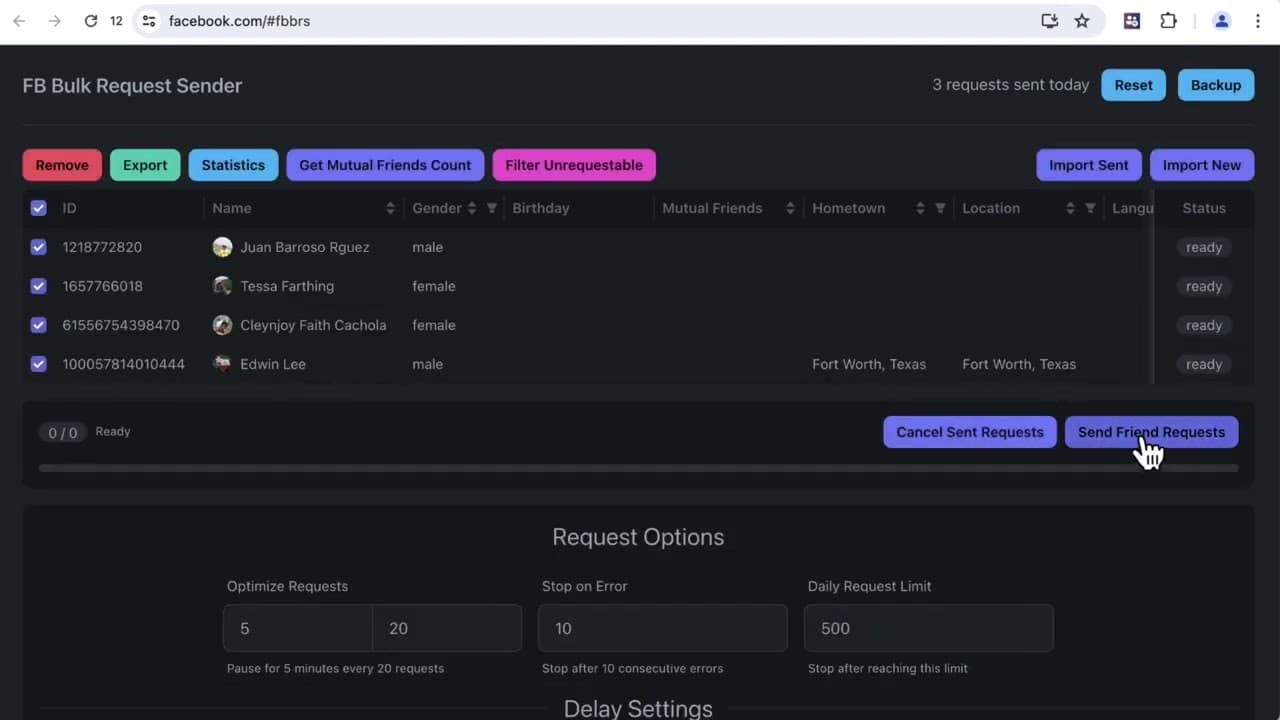This screenshot has width=1280, height=720.
Task: Open the Chrome profile avatar
Action: click(1221, 21)
